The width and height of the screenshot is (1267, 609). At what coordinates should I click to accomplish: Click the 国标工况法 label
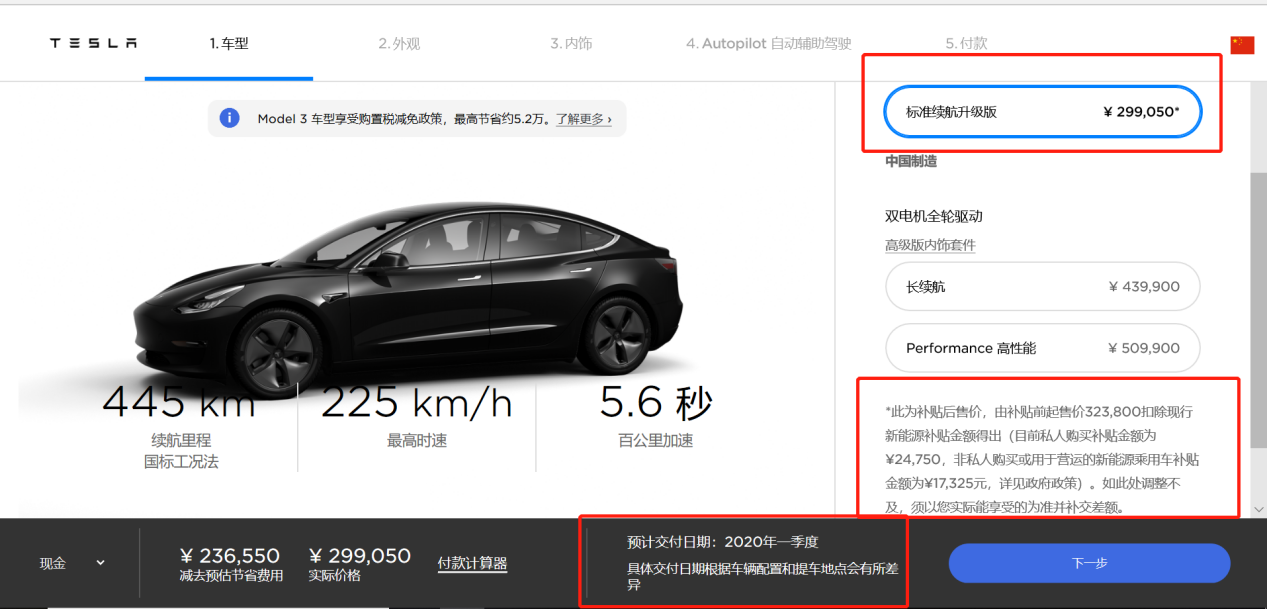(x=180, y=462)
